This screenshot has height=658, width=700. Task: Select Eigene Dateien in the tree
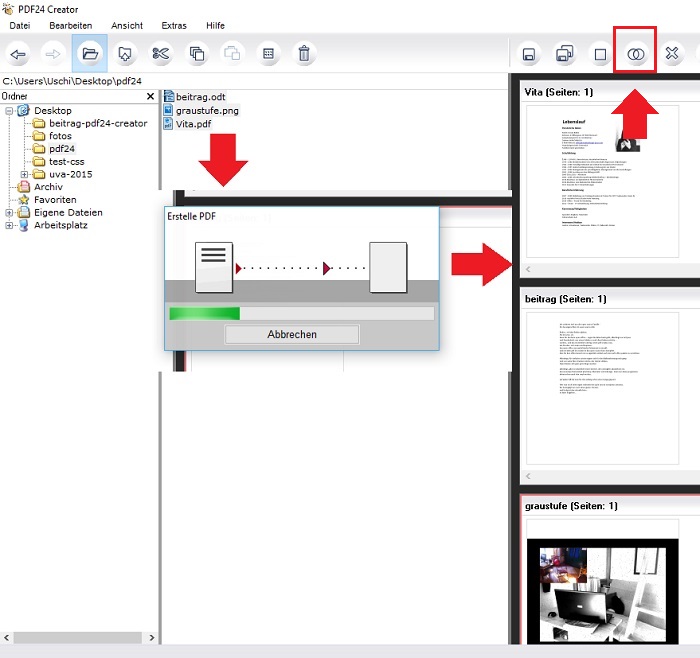(68, 212)
